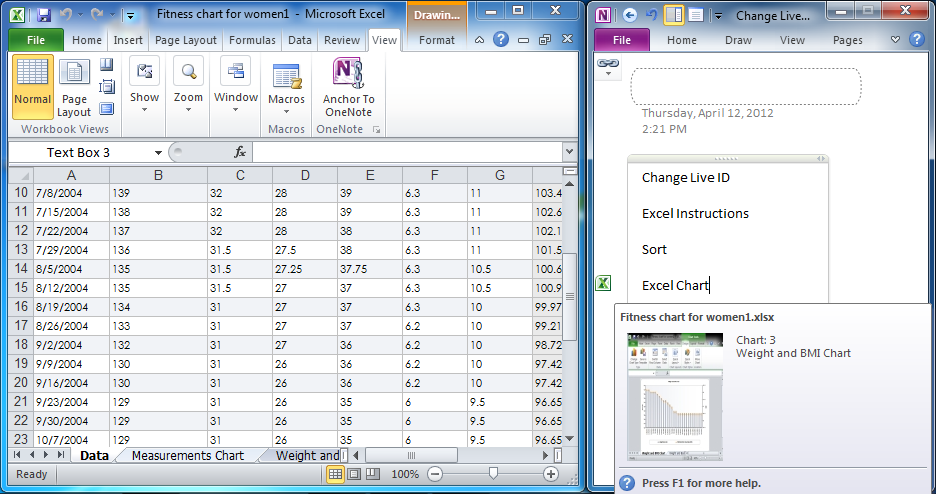Click the zoom slider handle in Excel
Screen dimensions: 936x494
tap(493, 474)
